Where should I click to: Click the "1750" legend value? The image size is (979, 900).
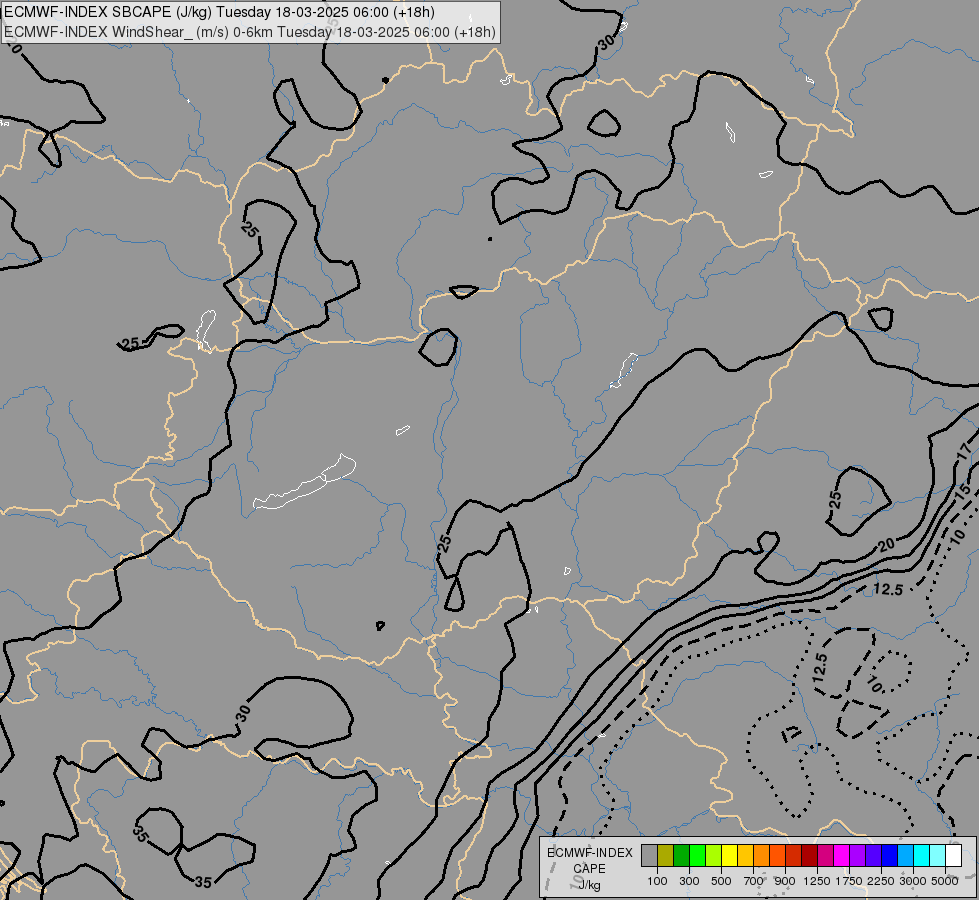click(849, 881)
